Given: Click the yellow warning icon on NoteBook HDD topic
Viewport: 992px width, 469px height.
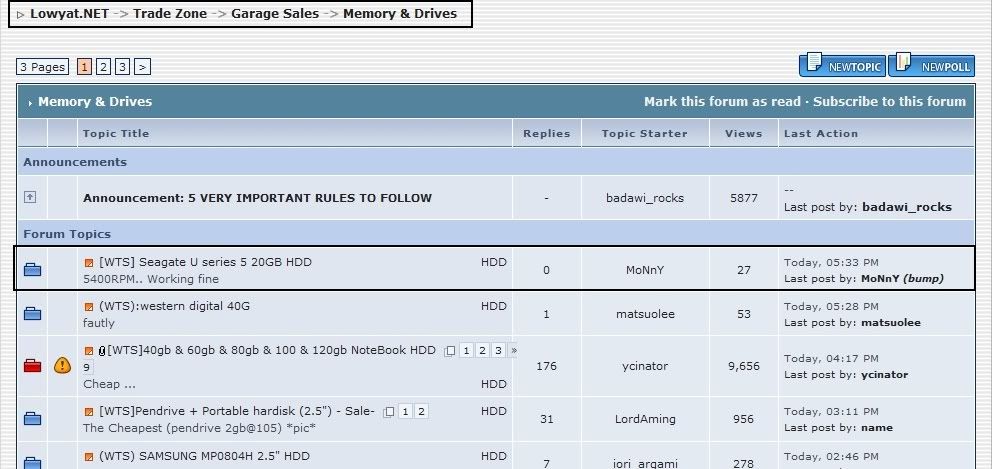Looking at the screenshot, I should pos(62,366).
